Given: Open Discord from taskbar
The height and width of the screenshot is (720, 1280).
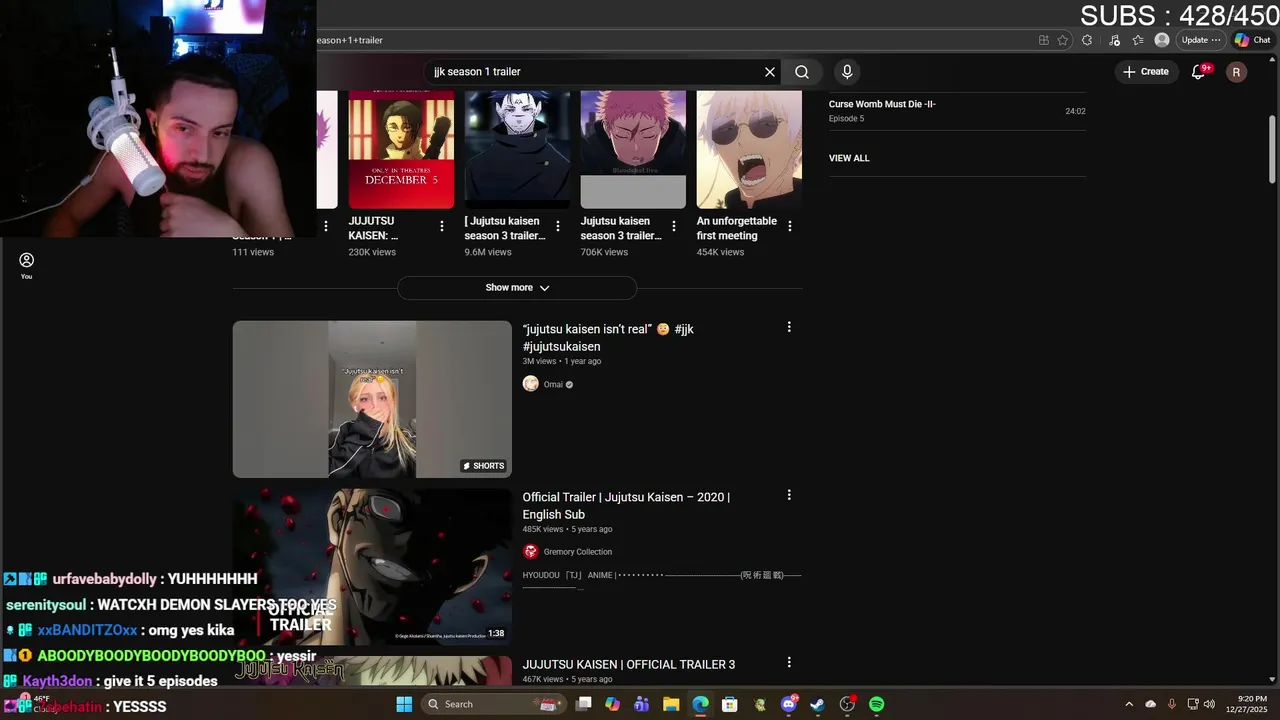Looking at the screenshot, I should pyautogui.click(x=789, y=704).
